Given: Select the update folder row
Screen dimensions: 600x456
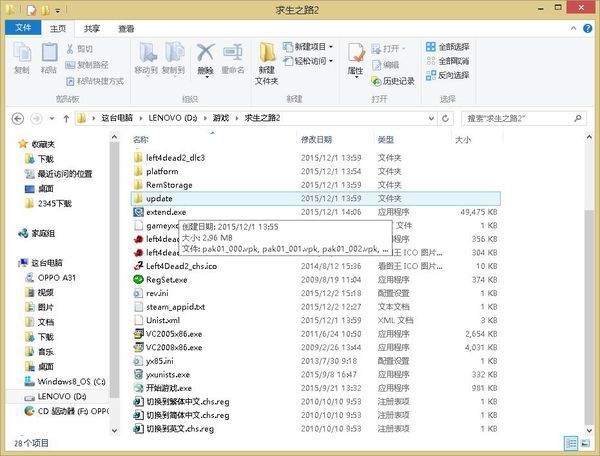Looking at the screenshot, I should pos(316,199).
